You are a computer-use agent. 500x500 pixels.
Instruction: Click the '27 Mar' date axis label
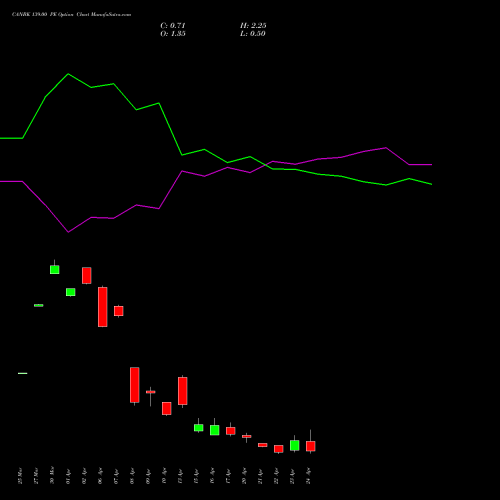(x=36, y=476)
